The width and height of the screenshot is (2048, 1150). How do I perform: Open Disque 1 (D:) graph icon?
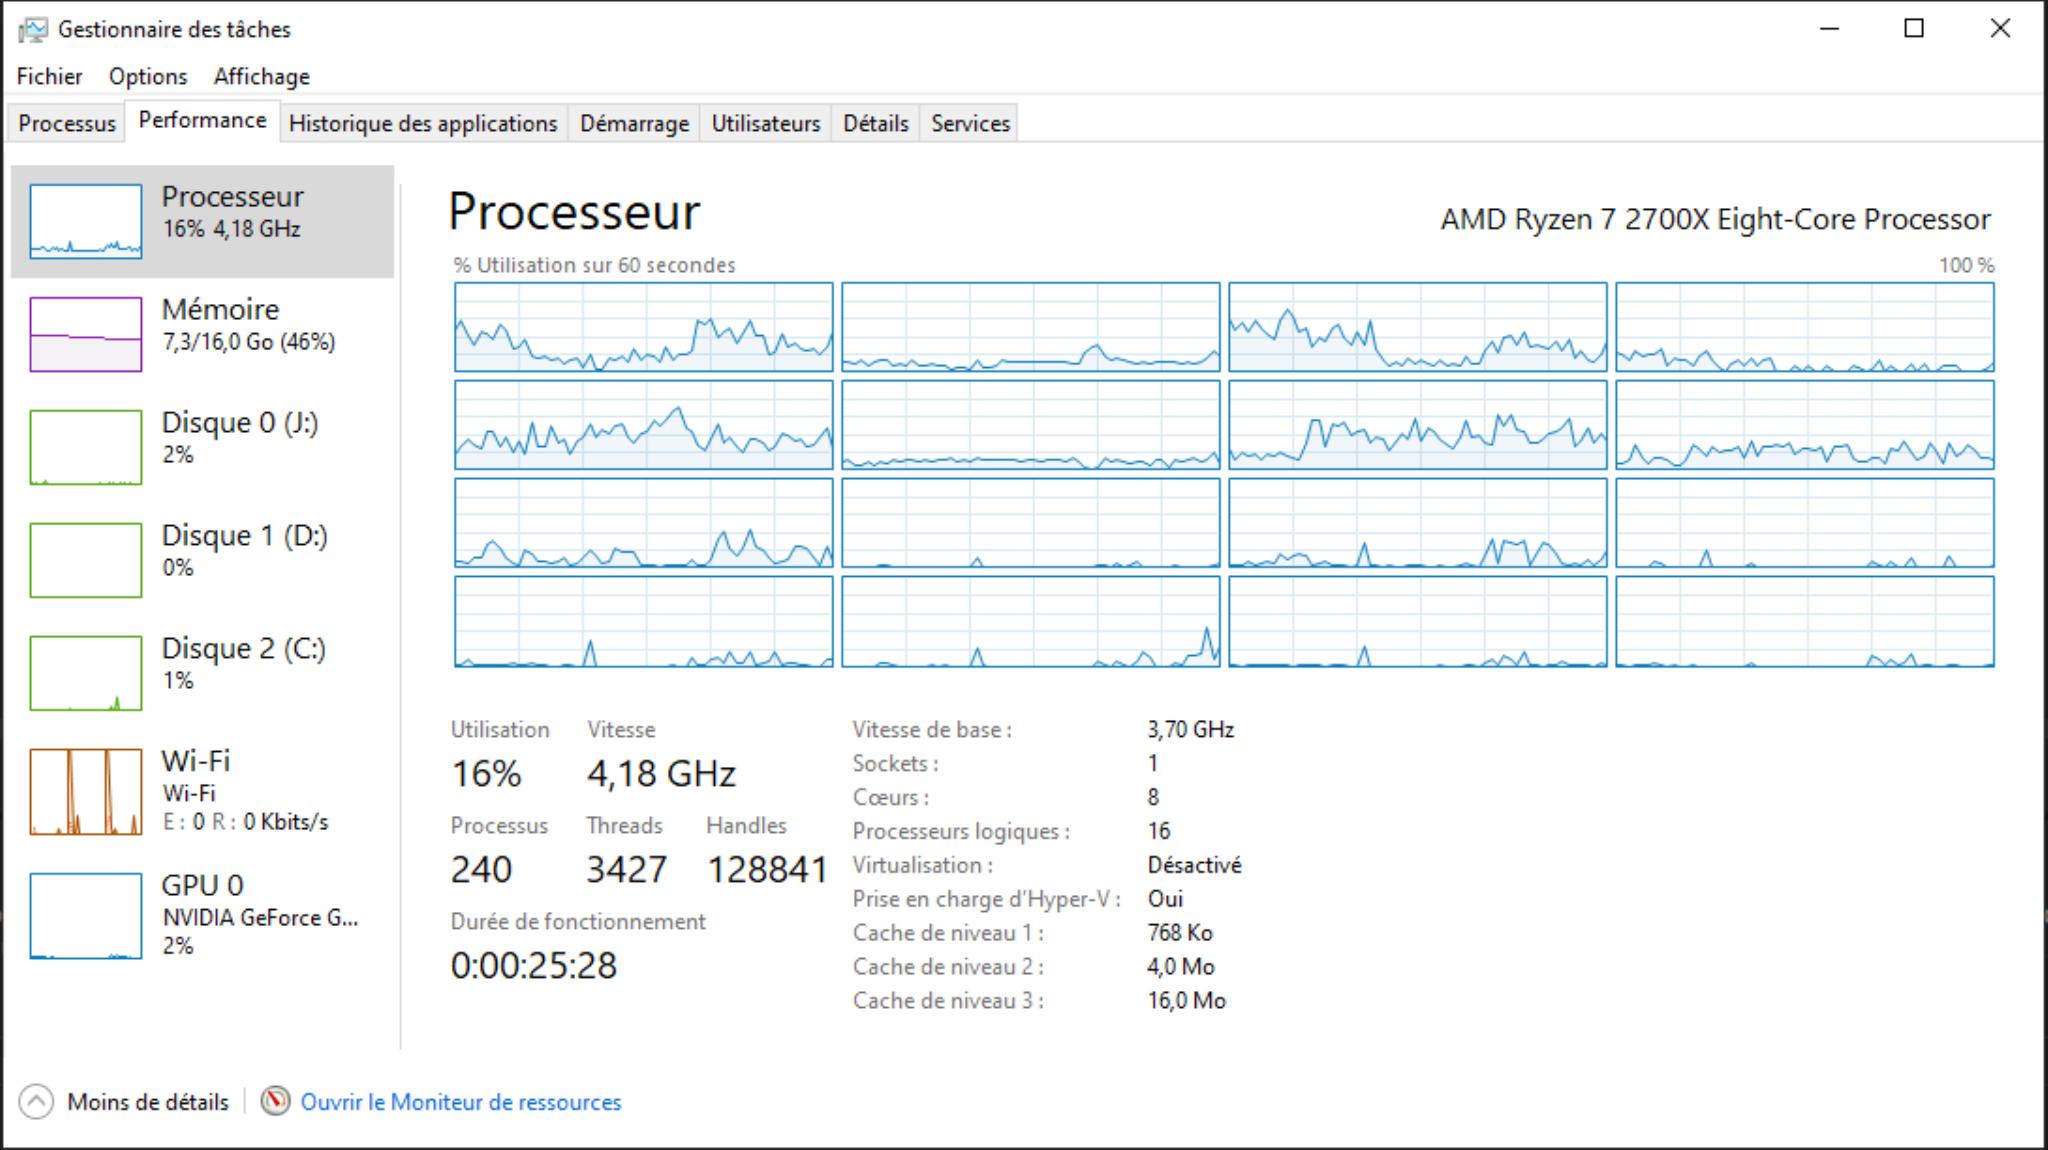click(x=86, y=560)
